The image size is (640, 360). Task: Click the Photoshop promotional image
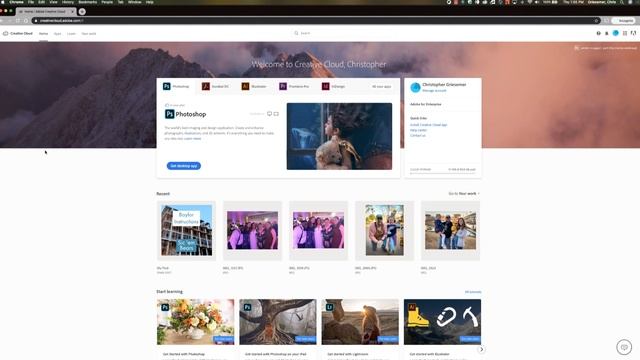point(339,136)
